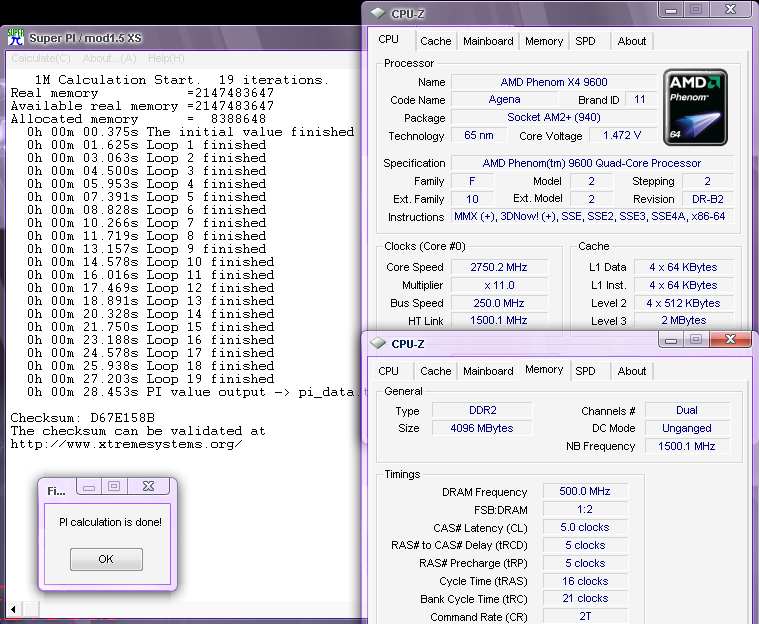
Task: Click the DC Mode value 'Unganged'
Action: [x=686, y=428]
